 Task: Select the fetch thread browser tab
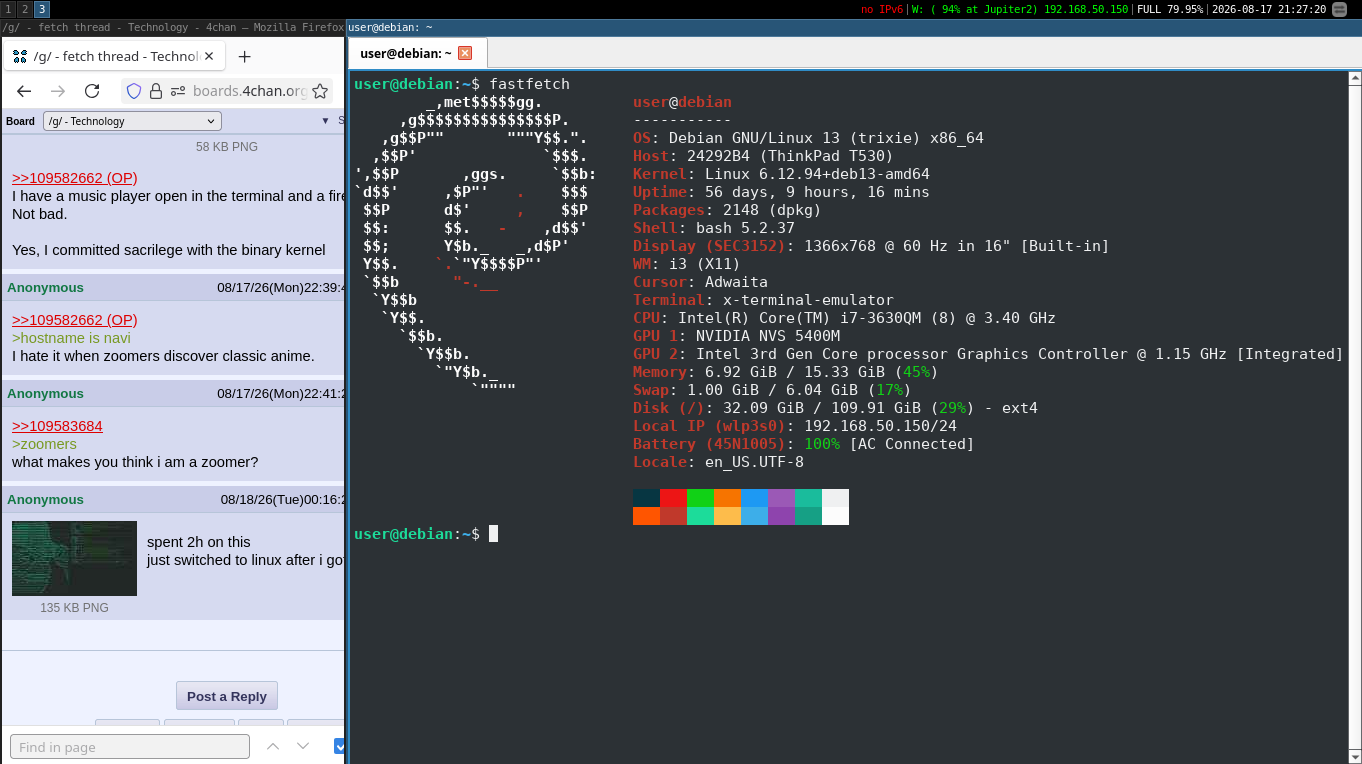click(x=114, y=56)
